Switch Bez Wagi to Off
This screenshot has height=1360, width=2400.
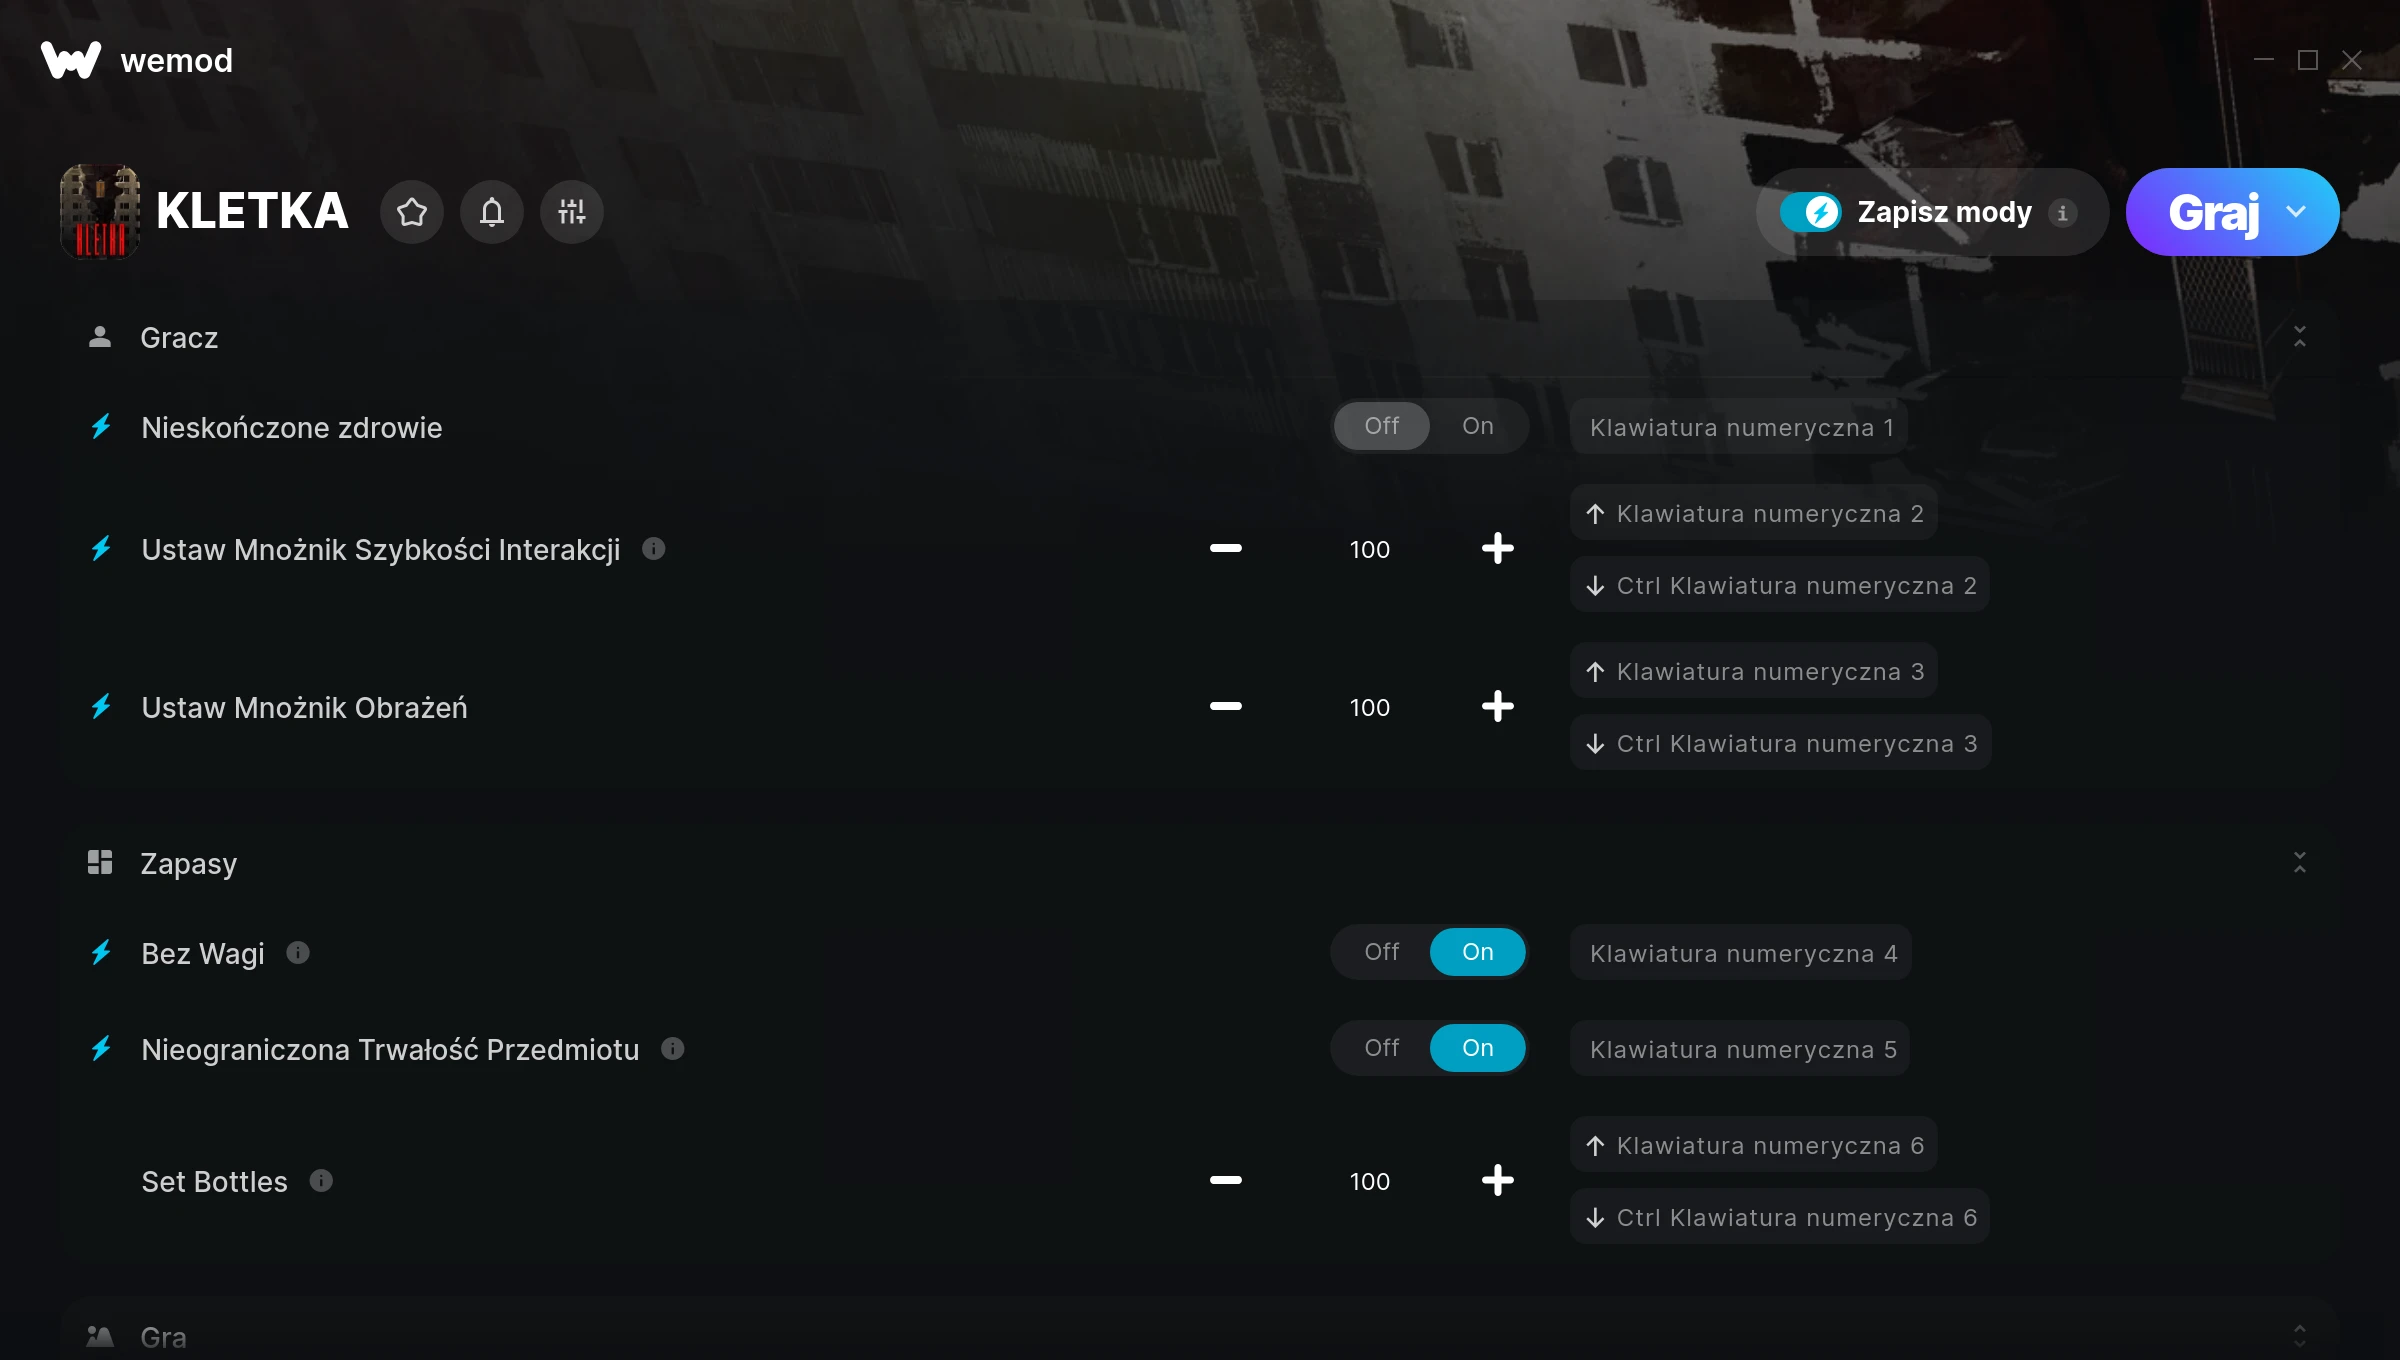click(1381, 952)
